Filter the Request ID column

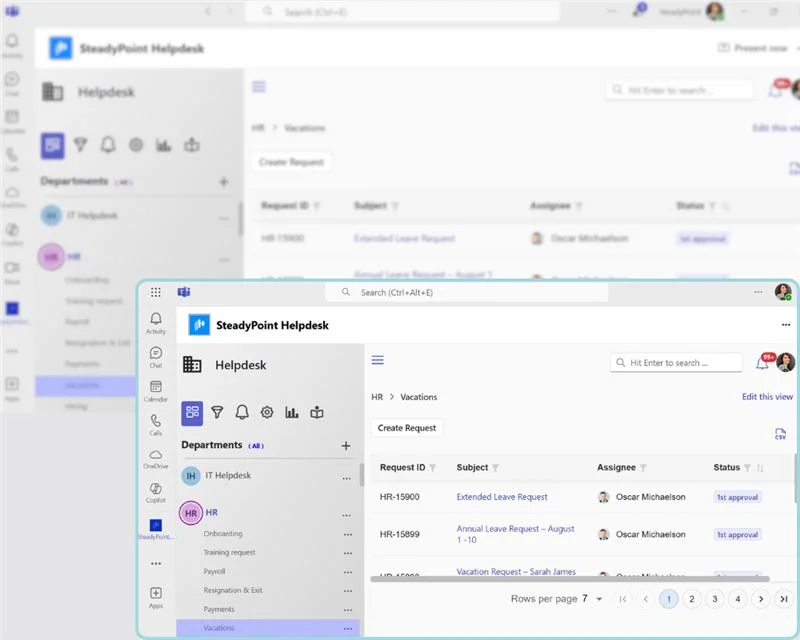(x=433, y=467)
